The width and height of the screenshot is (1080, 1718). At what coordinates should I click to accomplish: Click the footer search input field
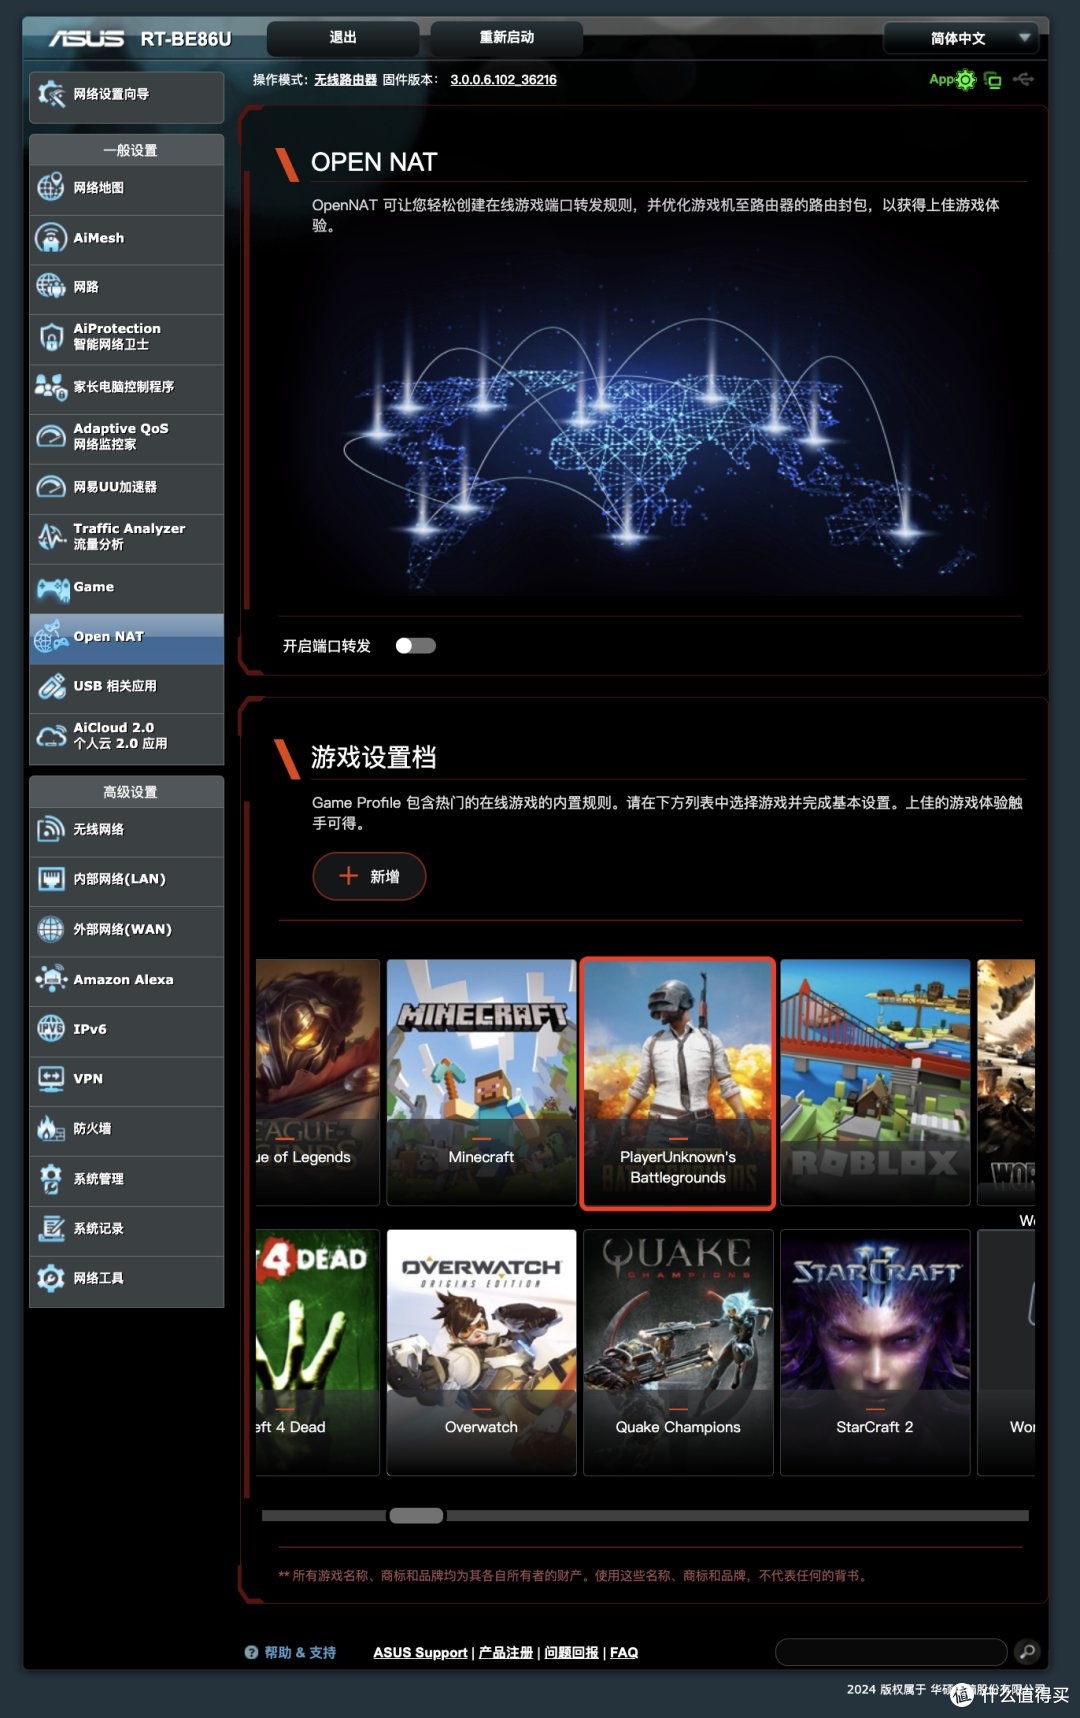point(891,1652)
